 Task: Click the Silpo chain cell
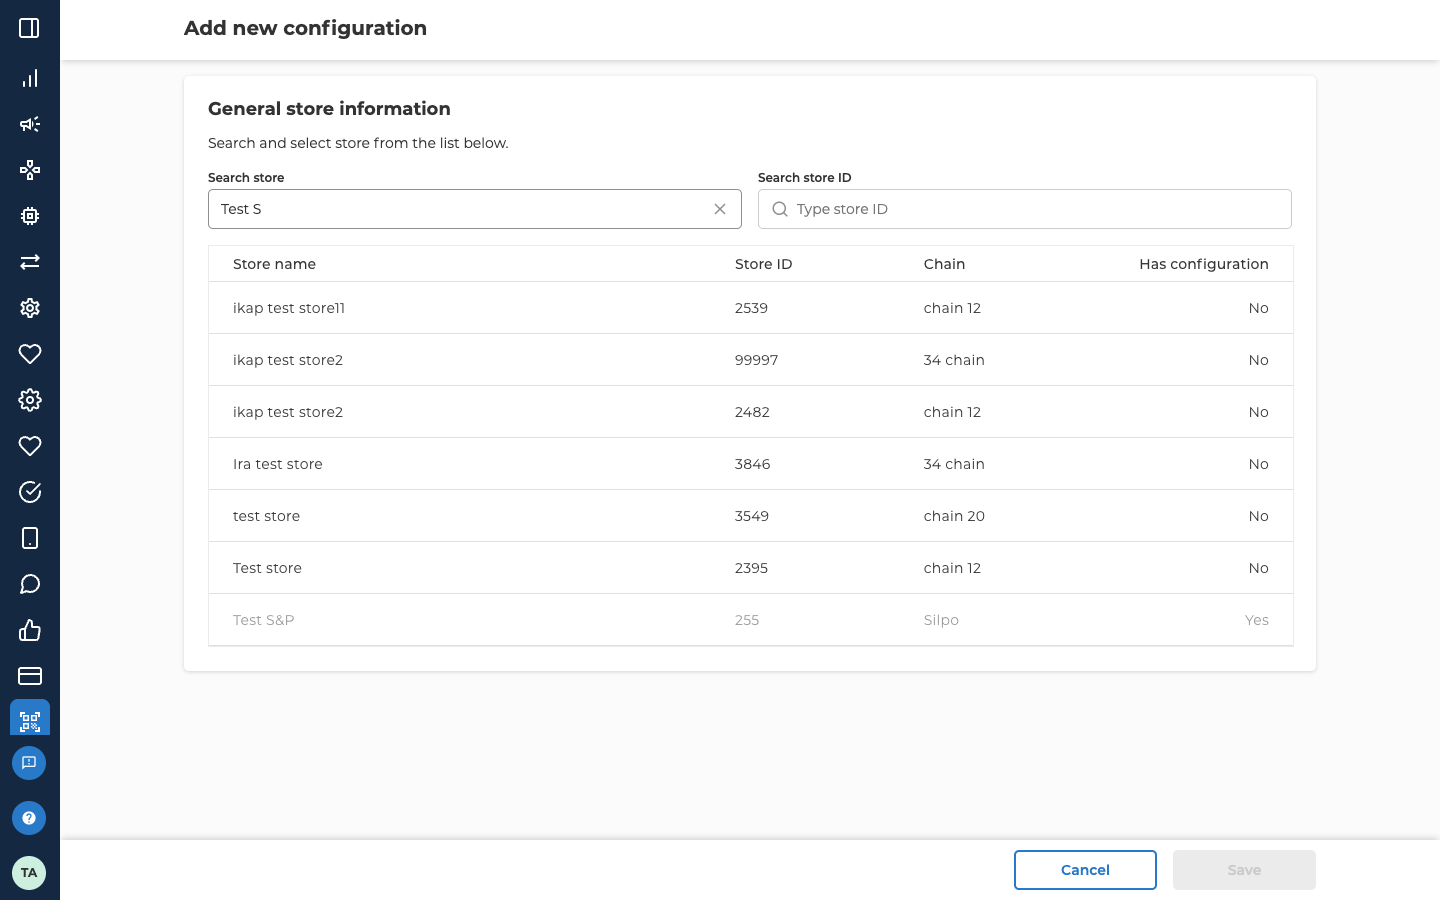[941, 620]
